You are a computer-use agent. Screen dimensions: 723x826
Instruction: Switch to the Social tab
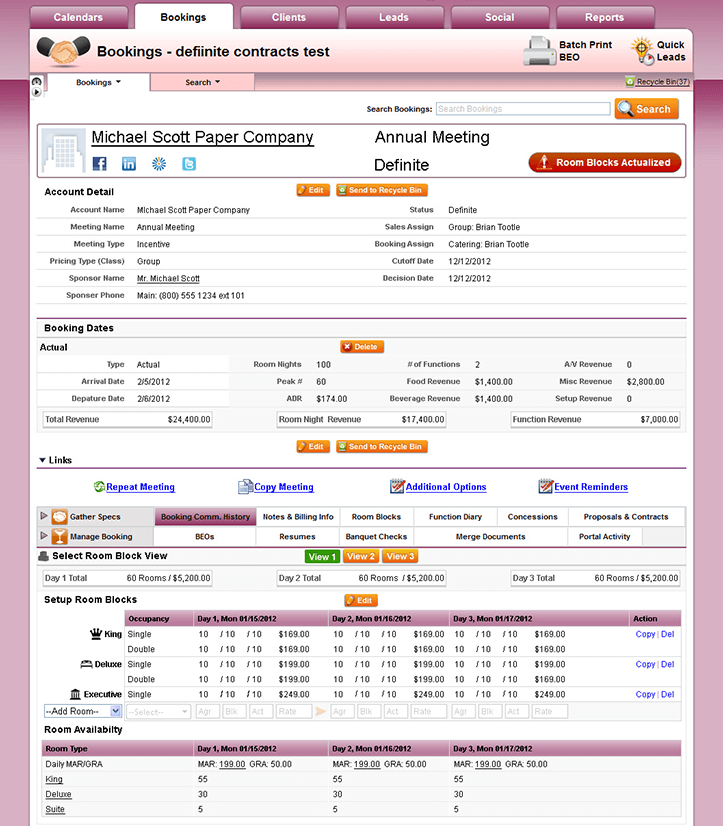coord(500,17)
